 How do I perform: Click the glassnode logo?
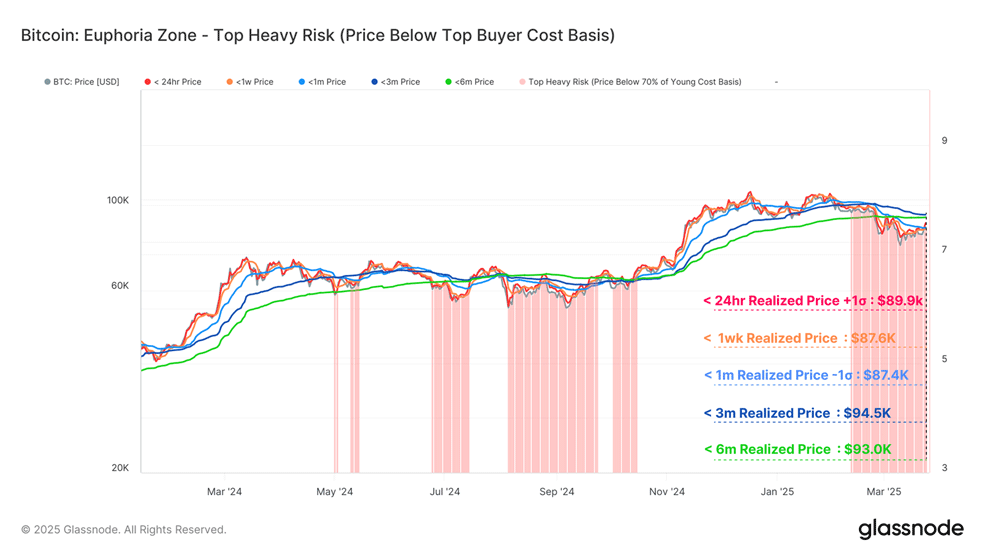(911, 528)
